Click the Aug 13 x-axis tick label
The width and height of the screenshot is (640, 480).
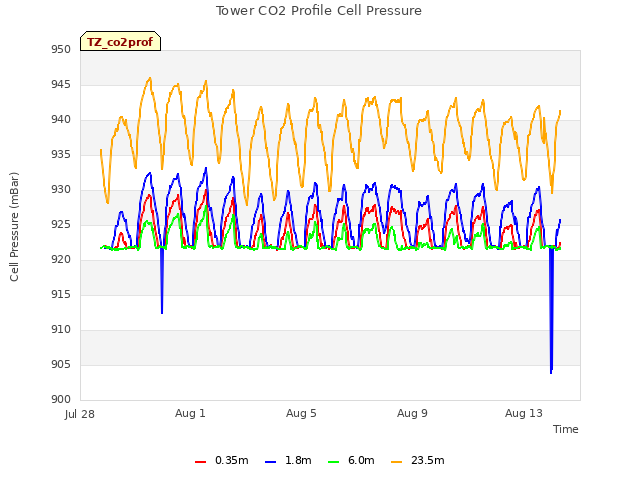(x=524, y=413)
